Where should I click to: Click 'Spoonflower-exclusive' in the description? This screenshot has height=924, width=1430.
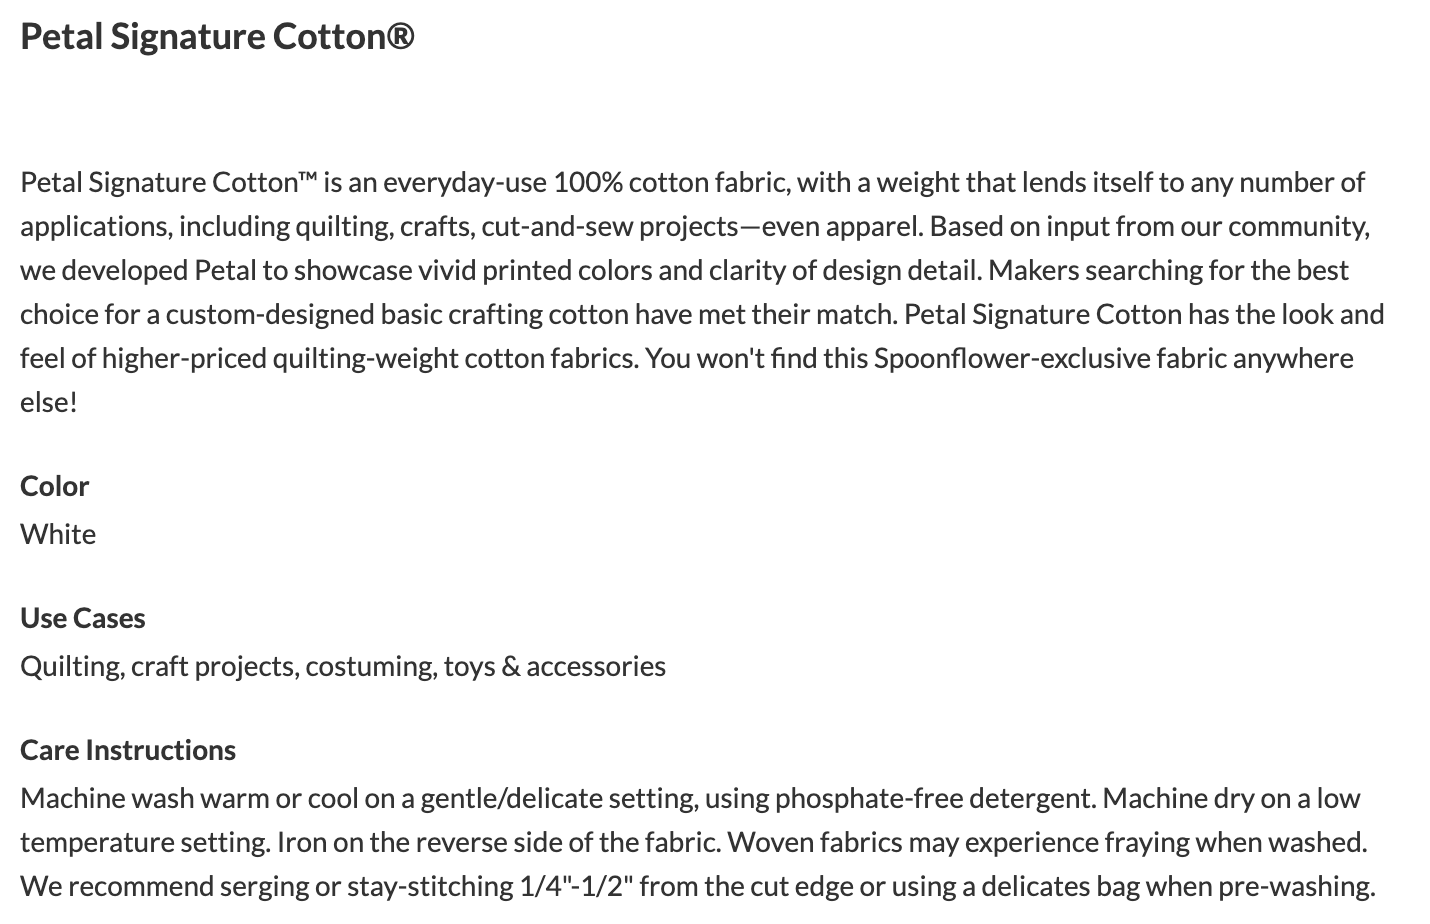1012,358
